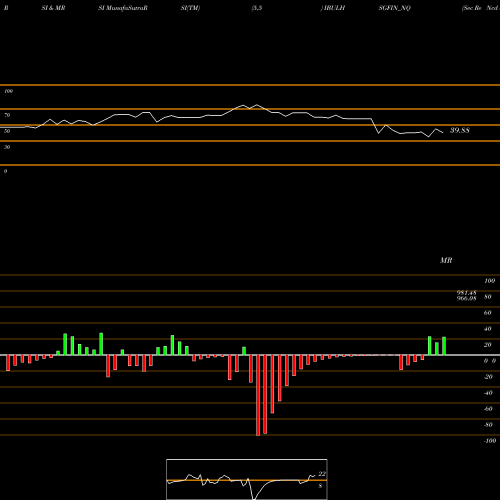500x500 pixels.
Task: Click the 30 label on RSI scale
Action: pyautogui.click(x=7, y=147)
